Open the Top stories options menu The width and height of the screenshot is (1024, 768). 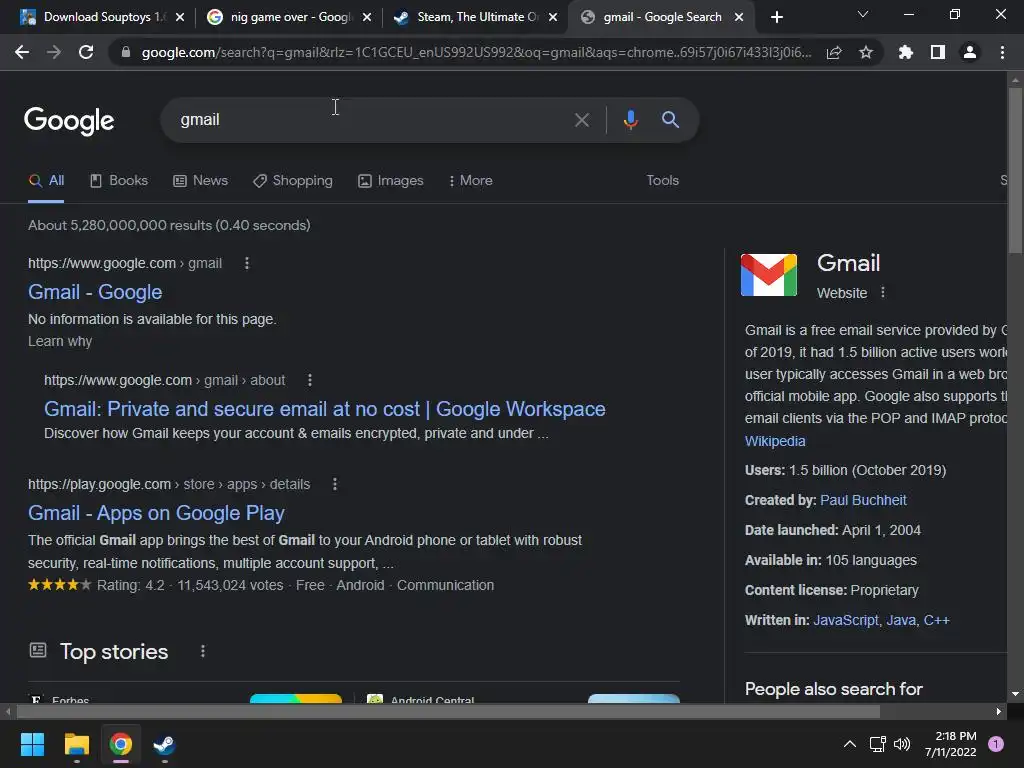(x=203, y=651)
